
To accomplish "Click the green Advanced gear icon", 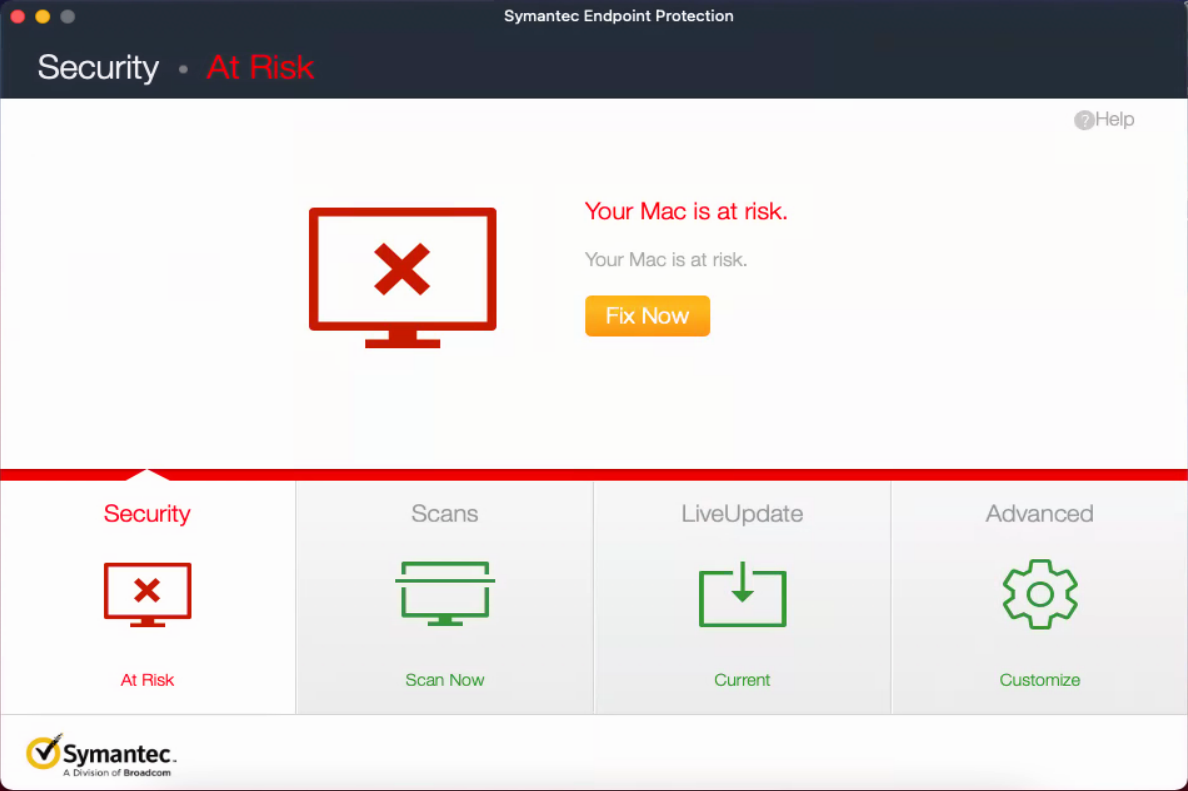I will tap(1040, 594).
